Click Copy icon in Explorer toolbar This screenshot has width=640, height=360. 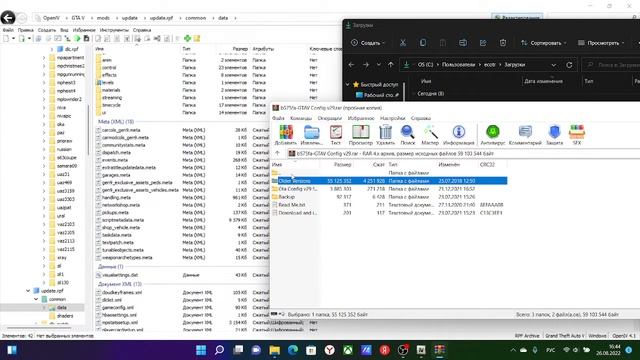click(423, 42)
